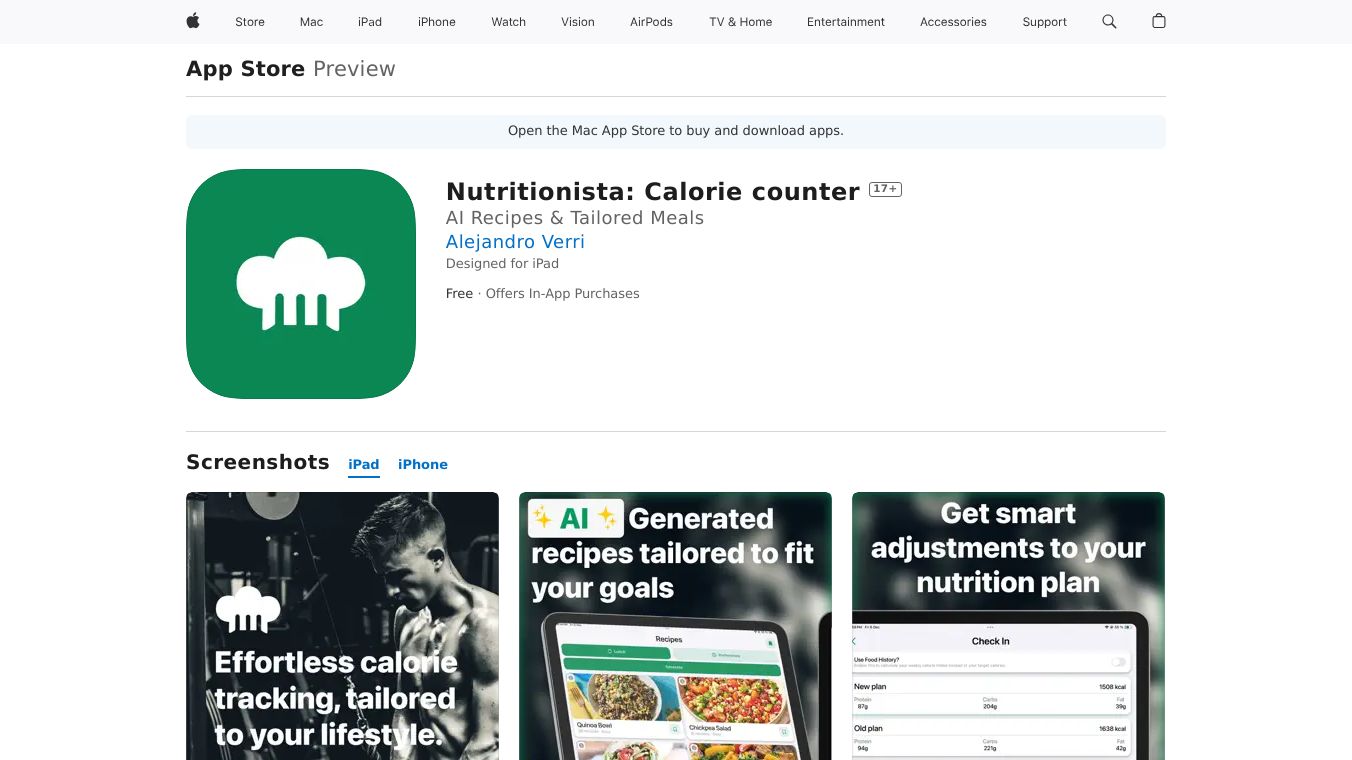1352x760 pixels.
Task: Click the Apple logo icon
Action: [193, 21]
